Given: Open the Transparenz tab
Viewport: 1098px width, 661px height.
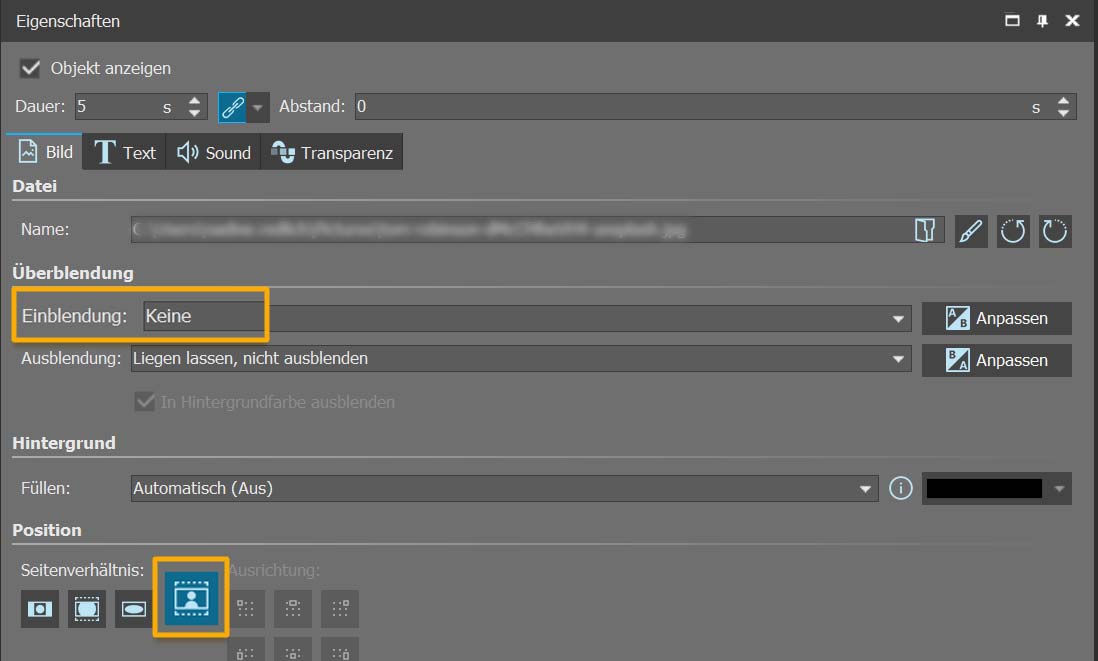Looking at the screenshot, I should point(333,153).
